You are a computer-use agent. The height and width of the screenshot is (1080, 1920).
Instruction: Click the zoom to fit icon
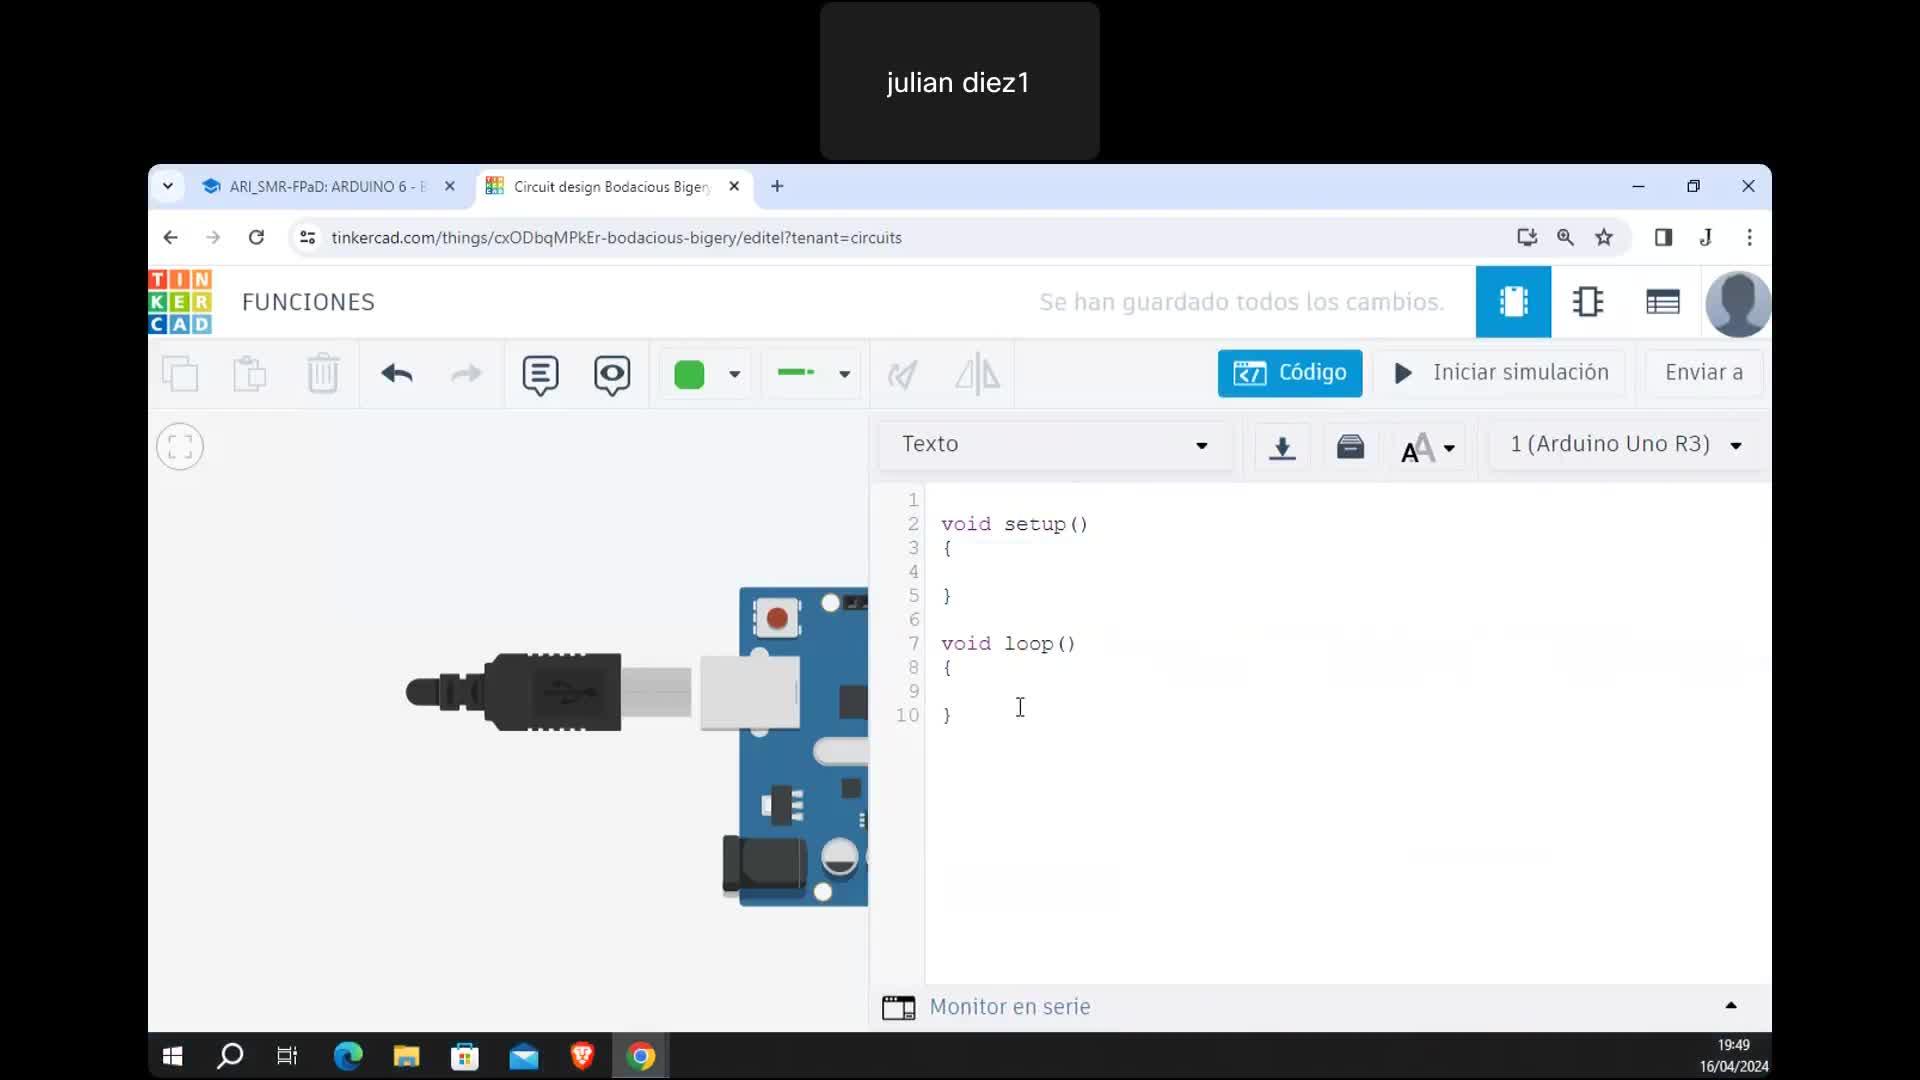(x=180, y=447)
